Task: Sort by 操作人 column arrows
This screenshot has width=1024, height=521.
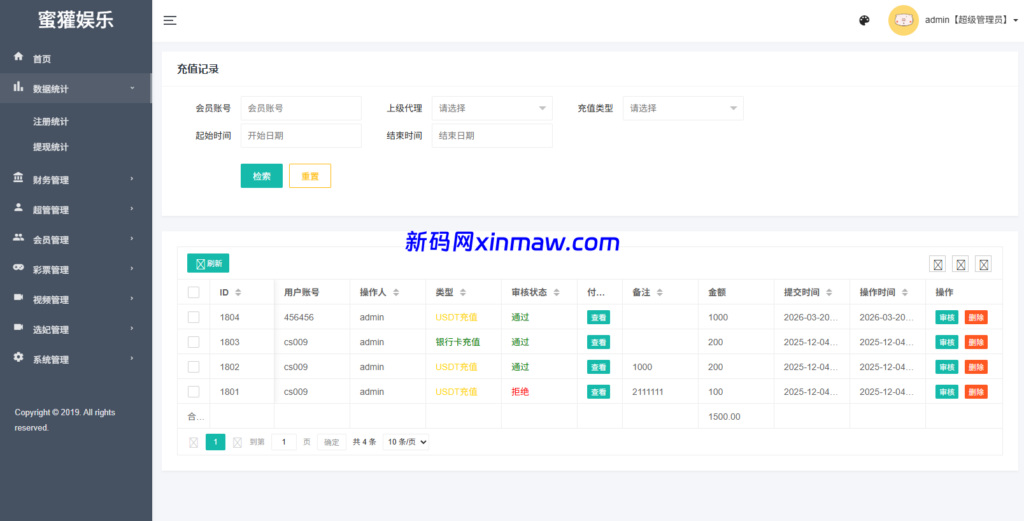Action: click(x=396, y=292)
